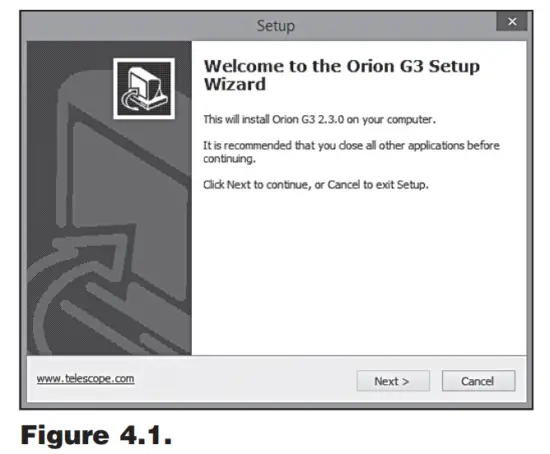Click the word 'continuing.' in the body text

coord(229,159)
